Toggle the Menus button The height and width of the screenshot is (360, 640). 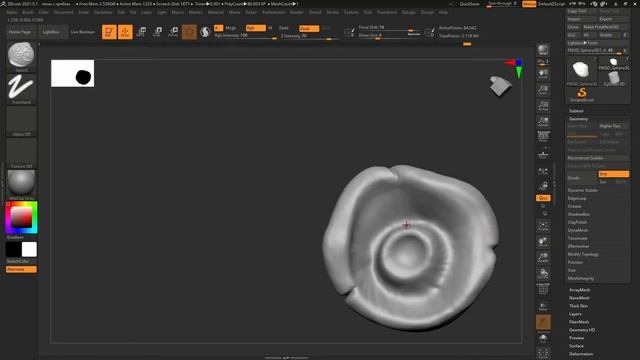529,4
